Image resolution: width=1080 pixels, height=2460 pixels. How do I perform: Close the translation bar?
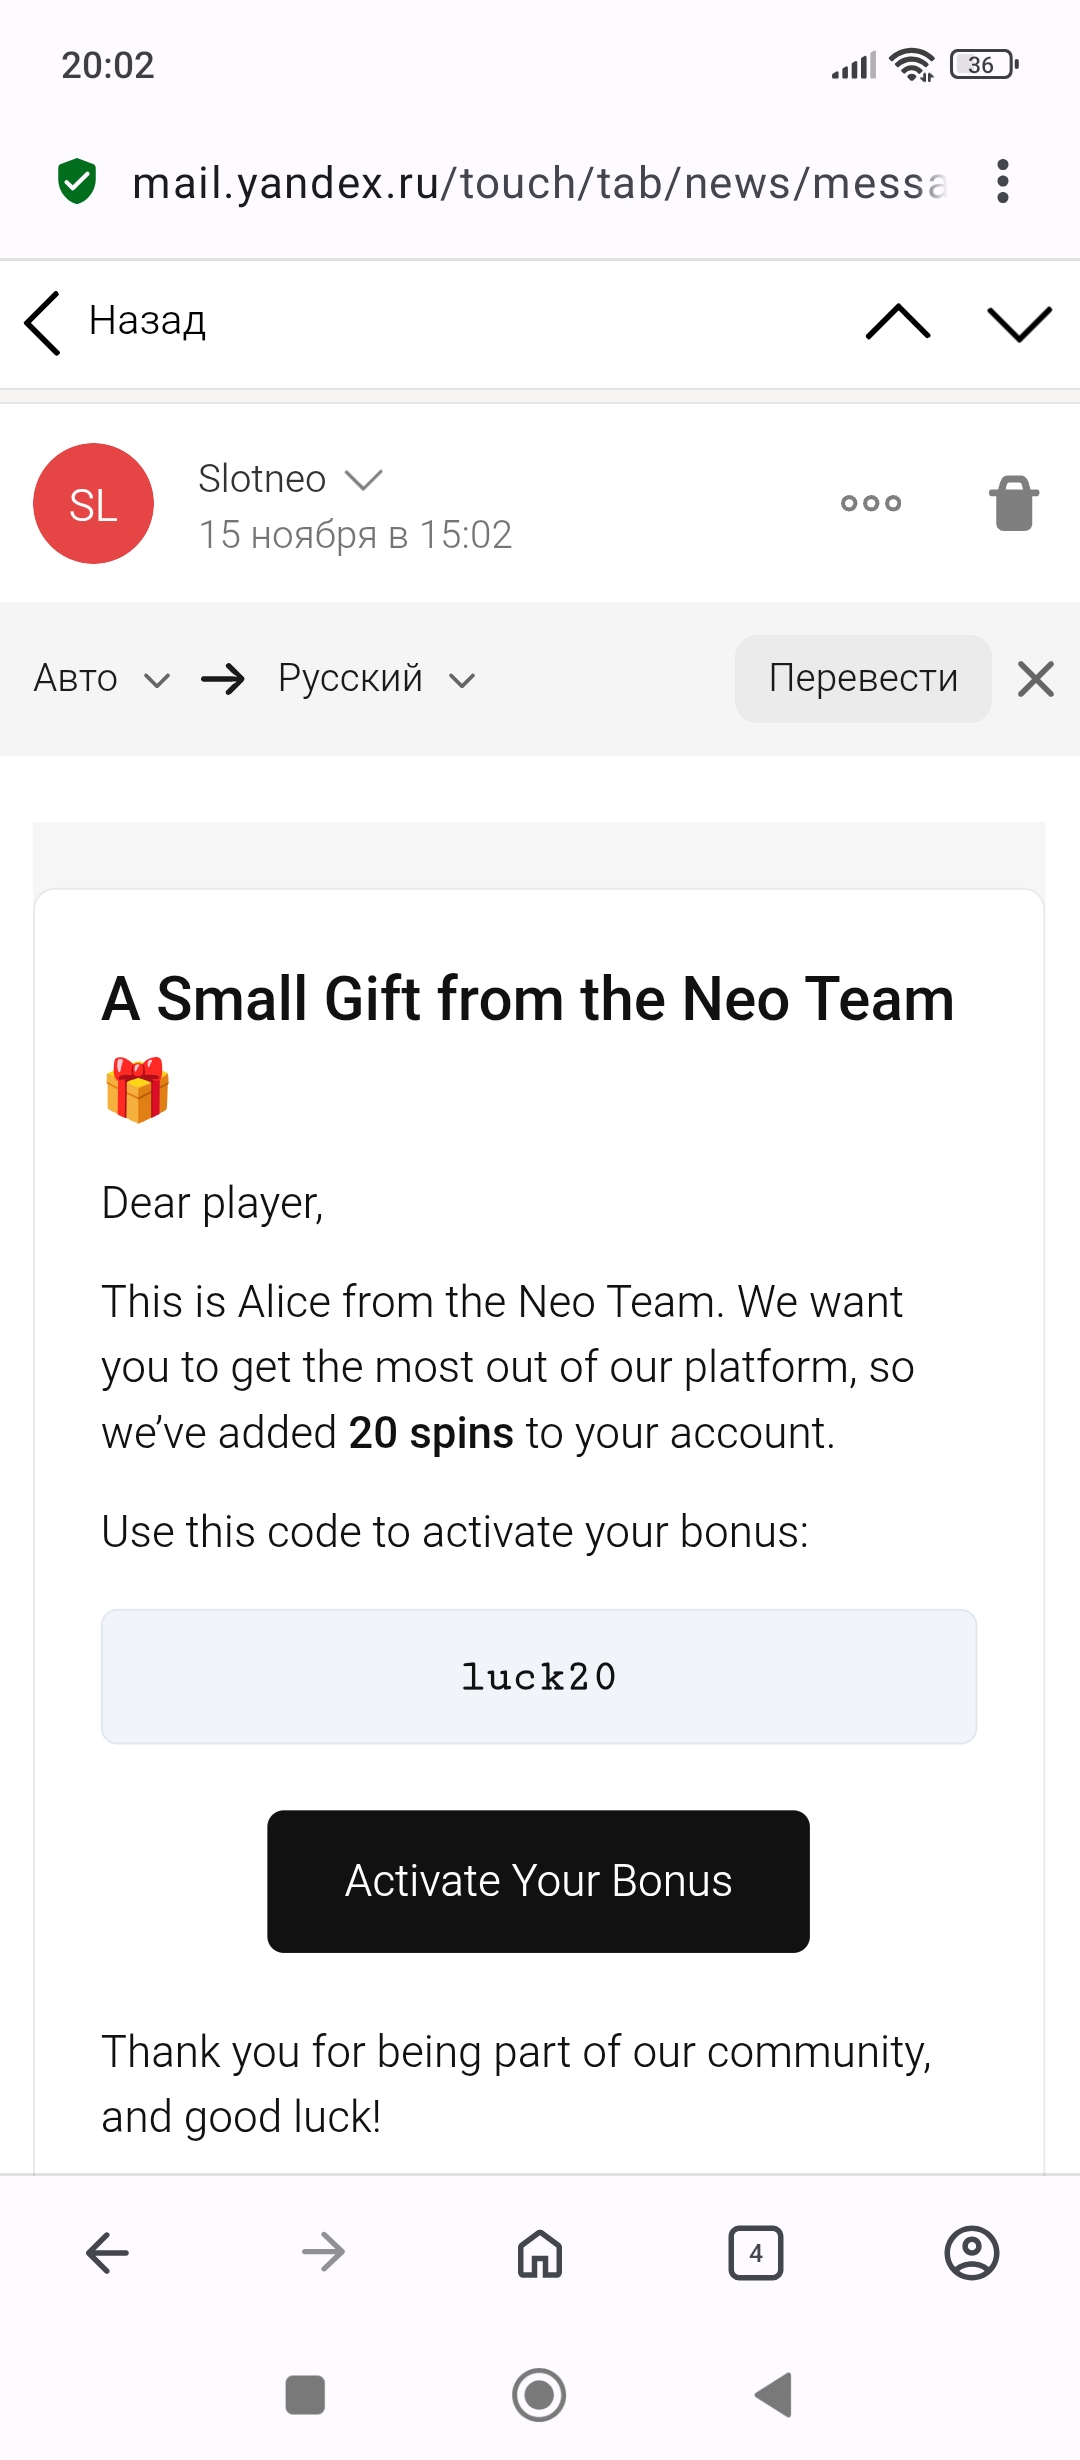[x=1036, y=679]
